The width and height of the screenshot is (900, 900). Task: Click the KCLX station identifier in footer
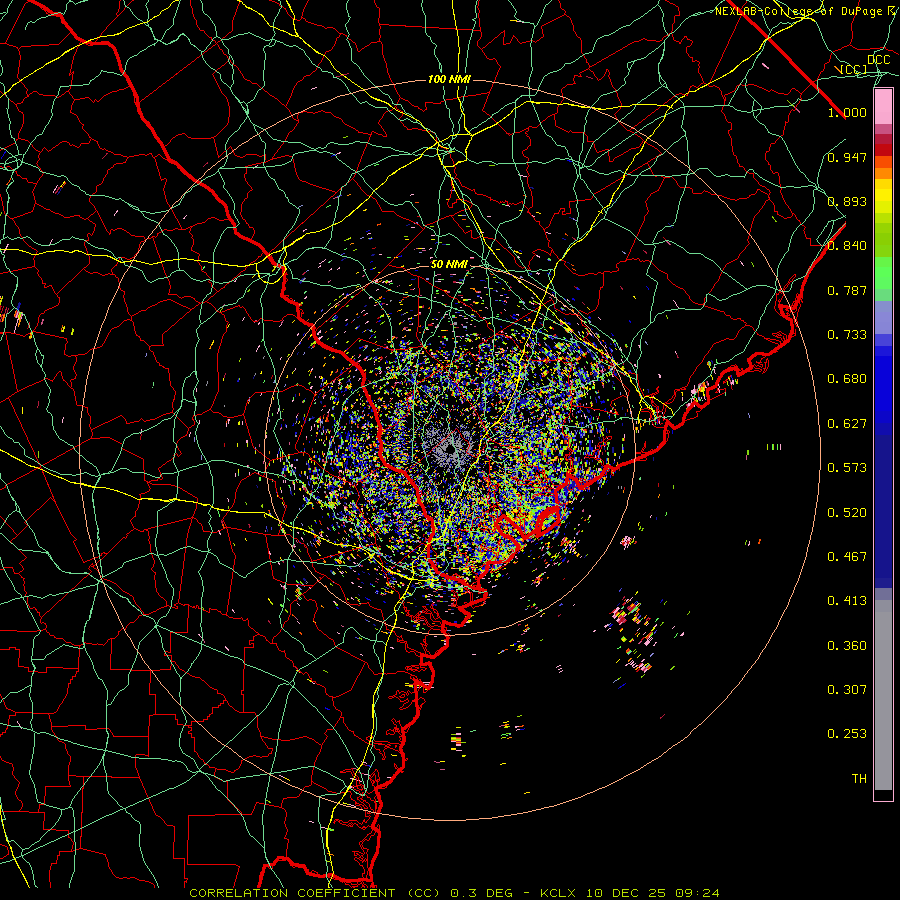560,893
